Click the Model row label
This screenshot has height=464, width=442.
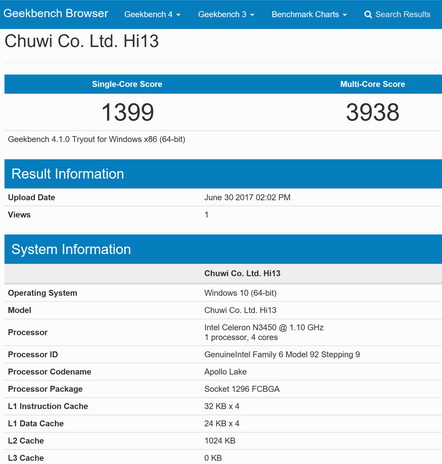pyautogui.click(x=20, y=310)
